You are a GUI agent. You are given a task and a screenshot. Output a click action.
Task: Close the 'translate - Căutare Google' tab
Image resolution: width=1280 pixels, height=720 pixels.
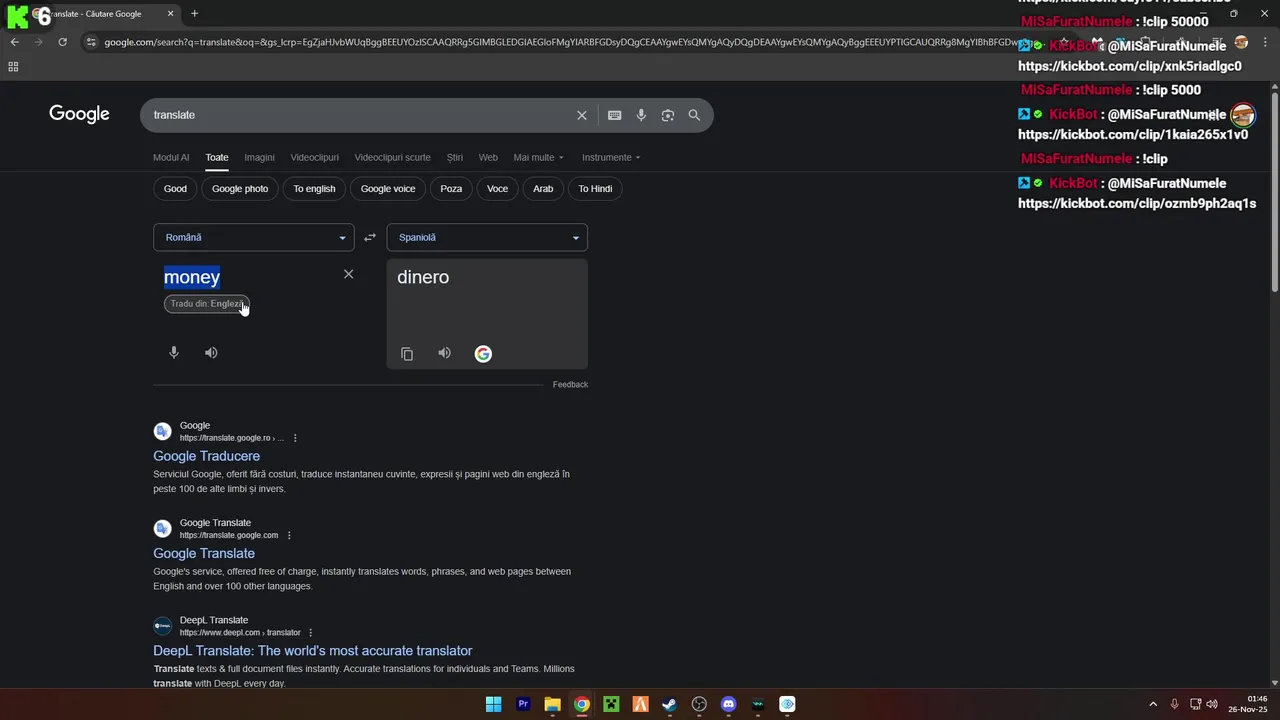(x=170, y=14)
